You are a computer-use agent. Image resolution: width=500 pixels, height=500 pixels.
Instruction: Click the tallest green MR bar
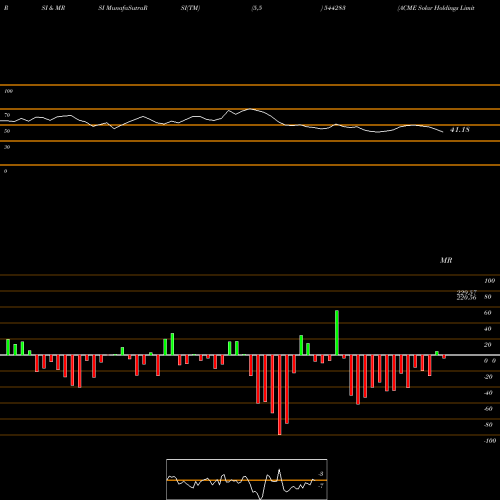click(x=337, y=333)
